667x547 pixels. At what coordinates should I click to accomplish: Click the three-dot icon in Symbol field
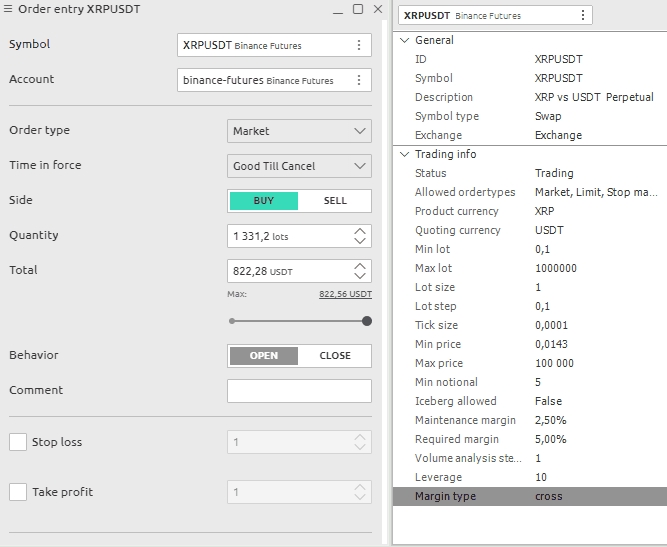[359, 45]
